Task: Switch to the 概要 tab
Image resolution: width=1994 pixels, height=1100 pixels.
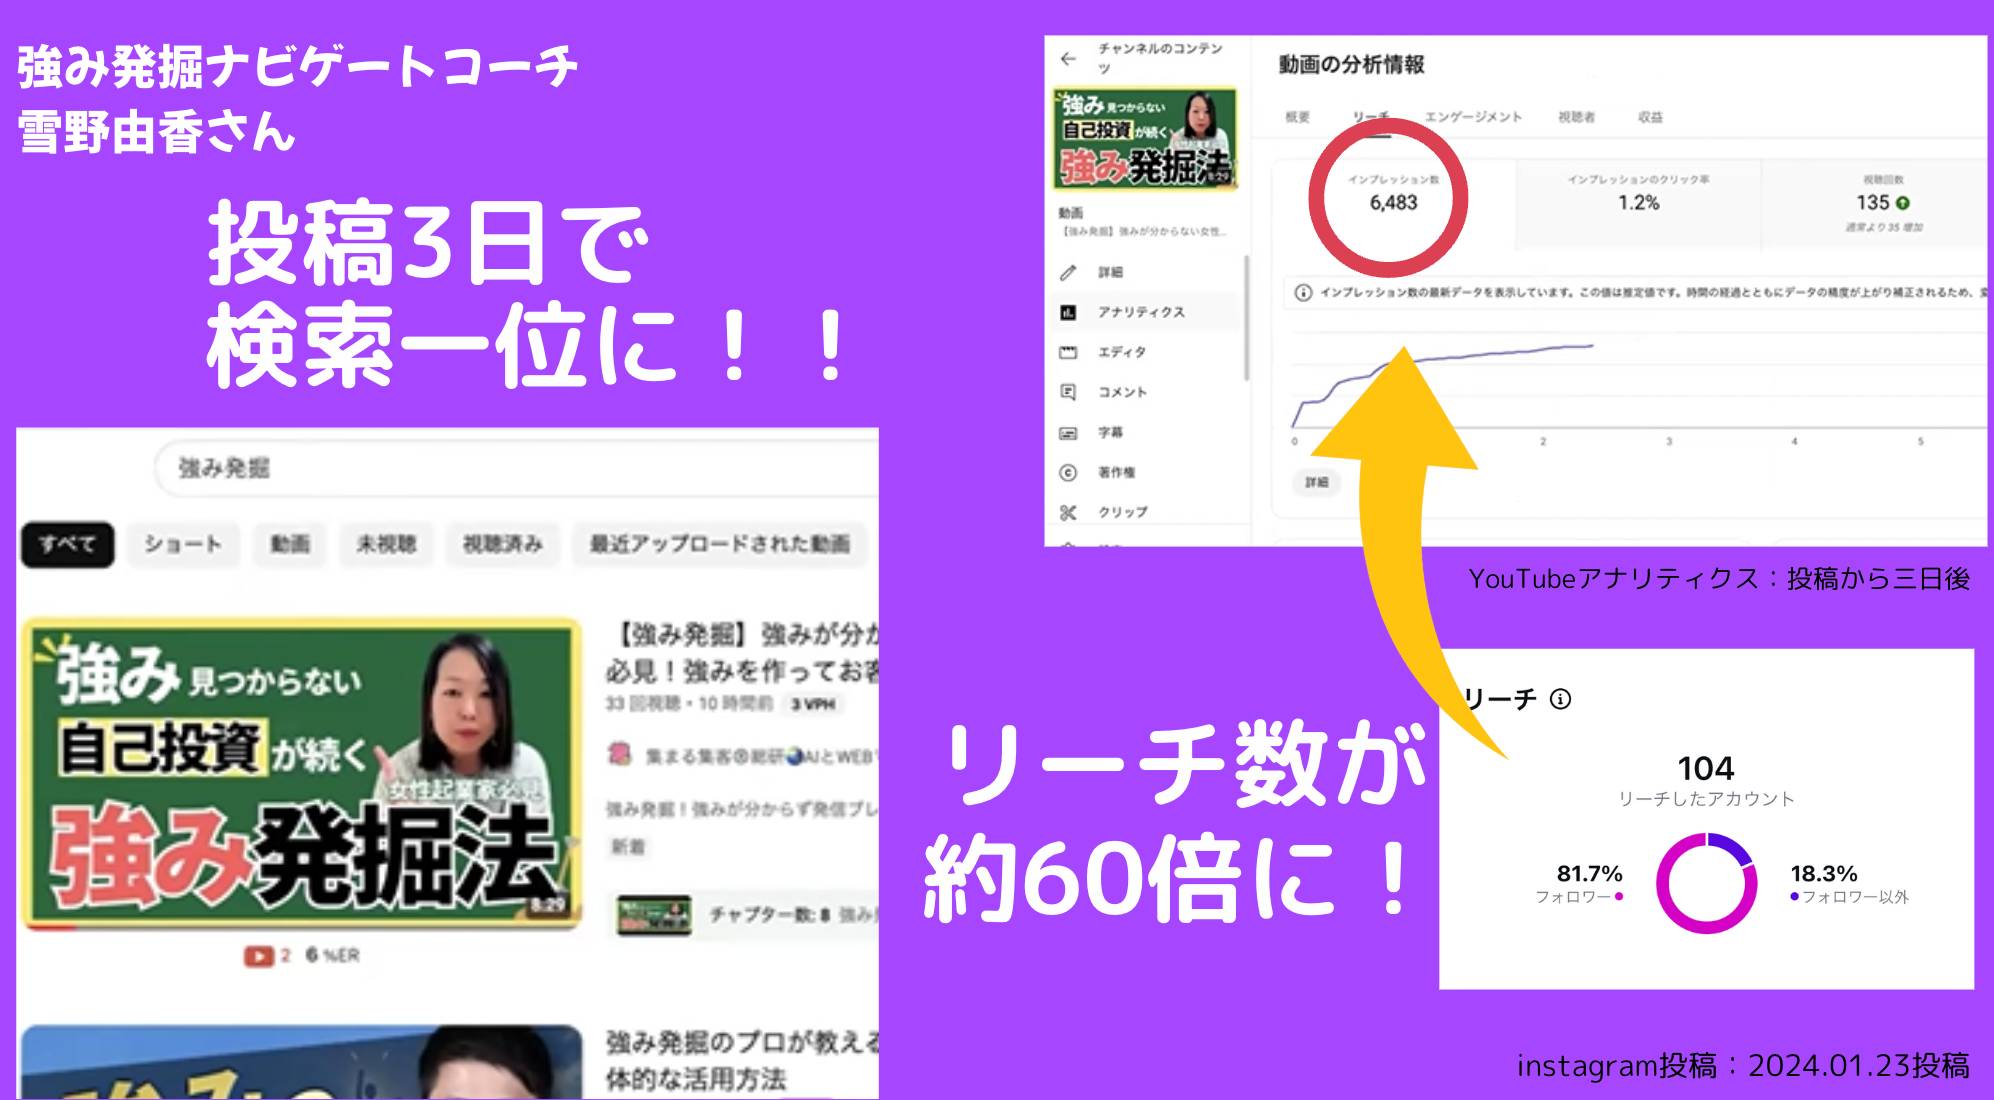Action: [x=1297, y=117]
